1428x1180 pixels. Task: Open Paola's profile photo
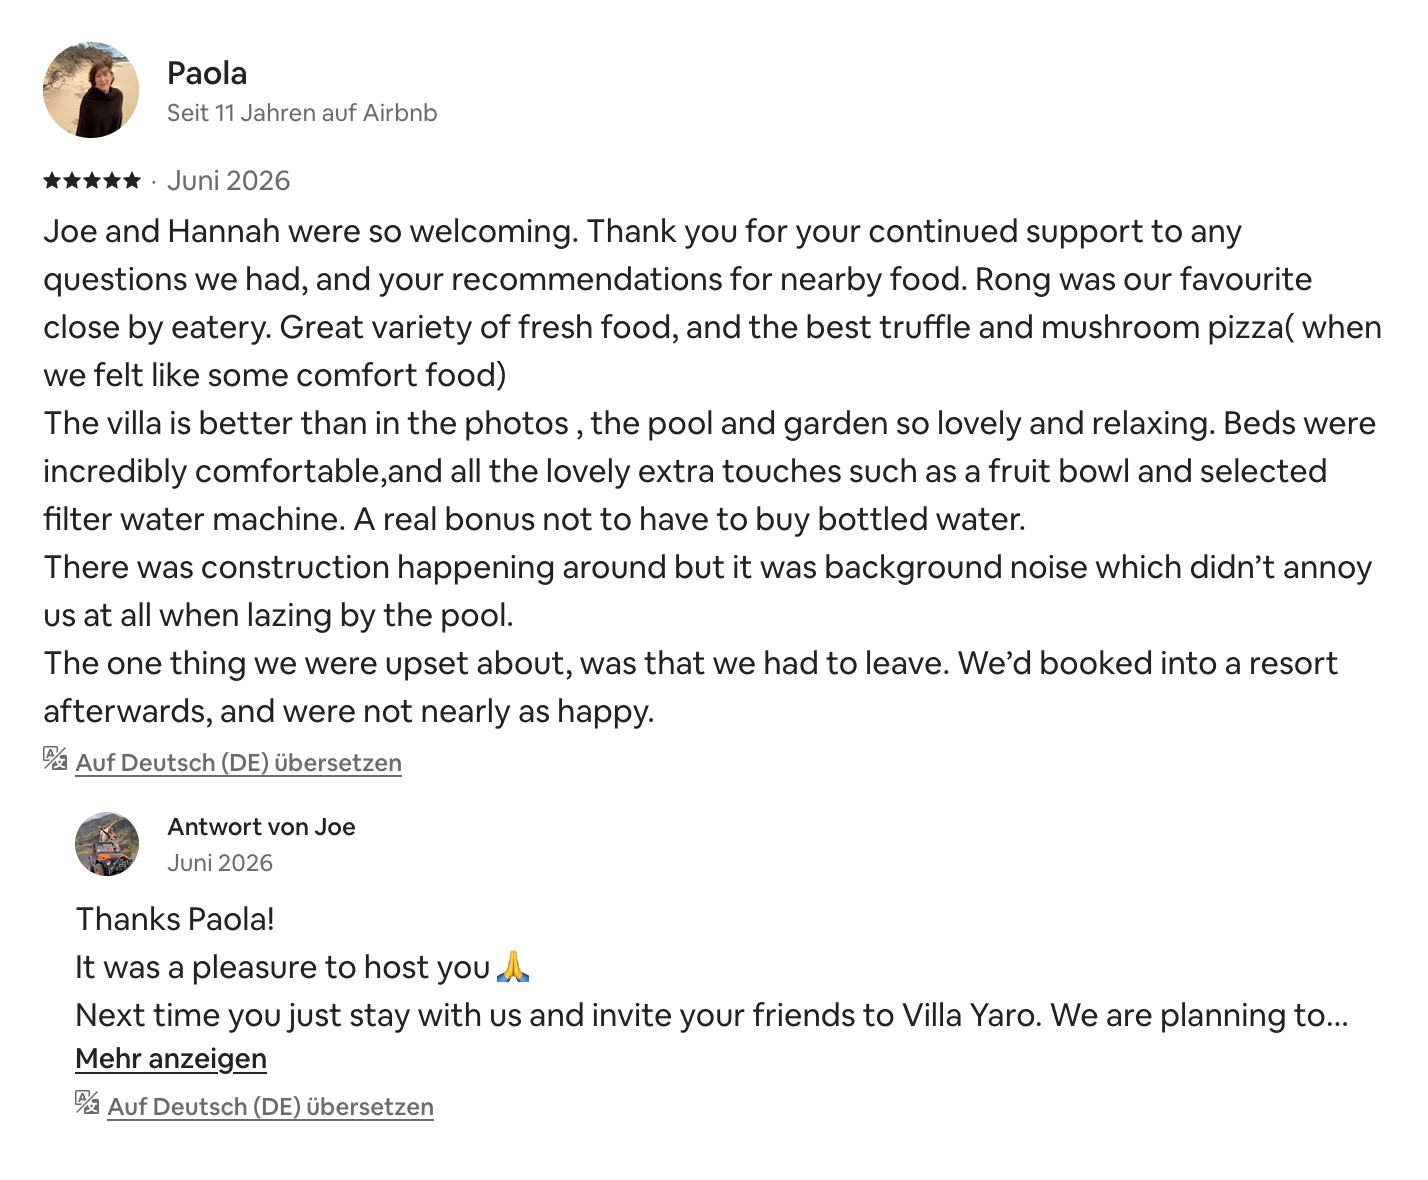click(91, 90)
